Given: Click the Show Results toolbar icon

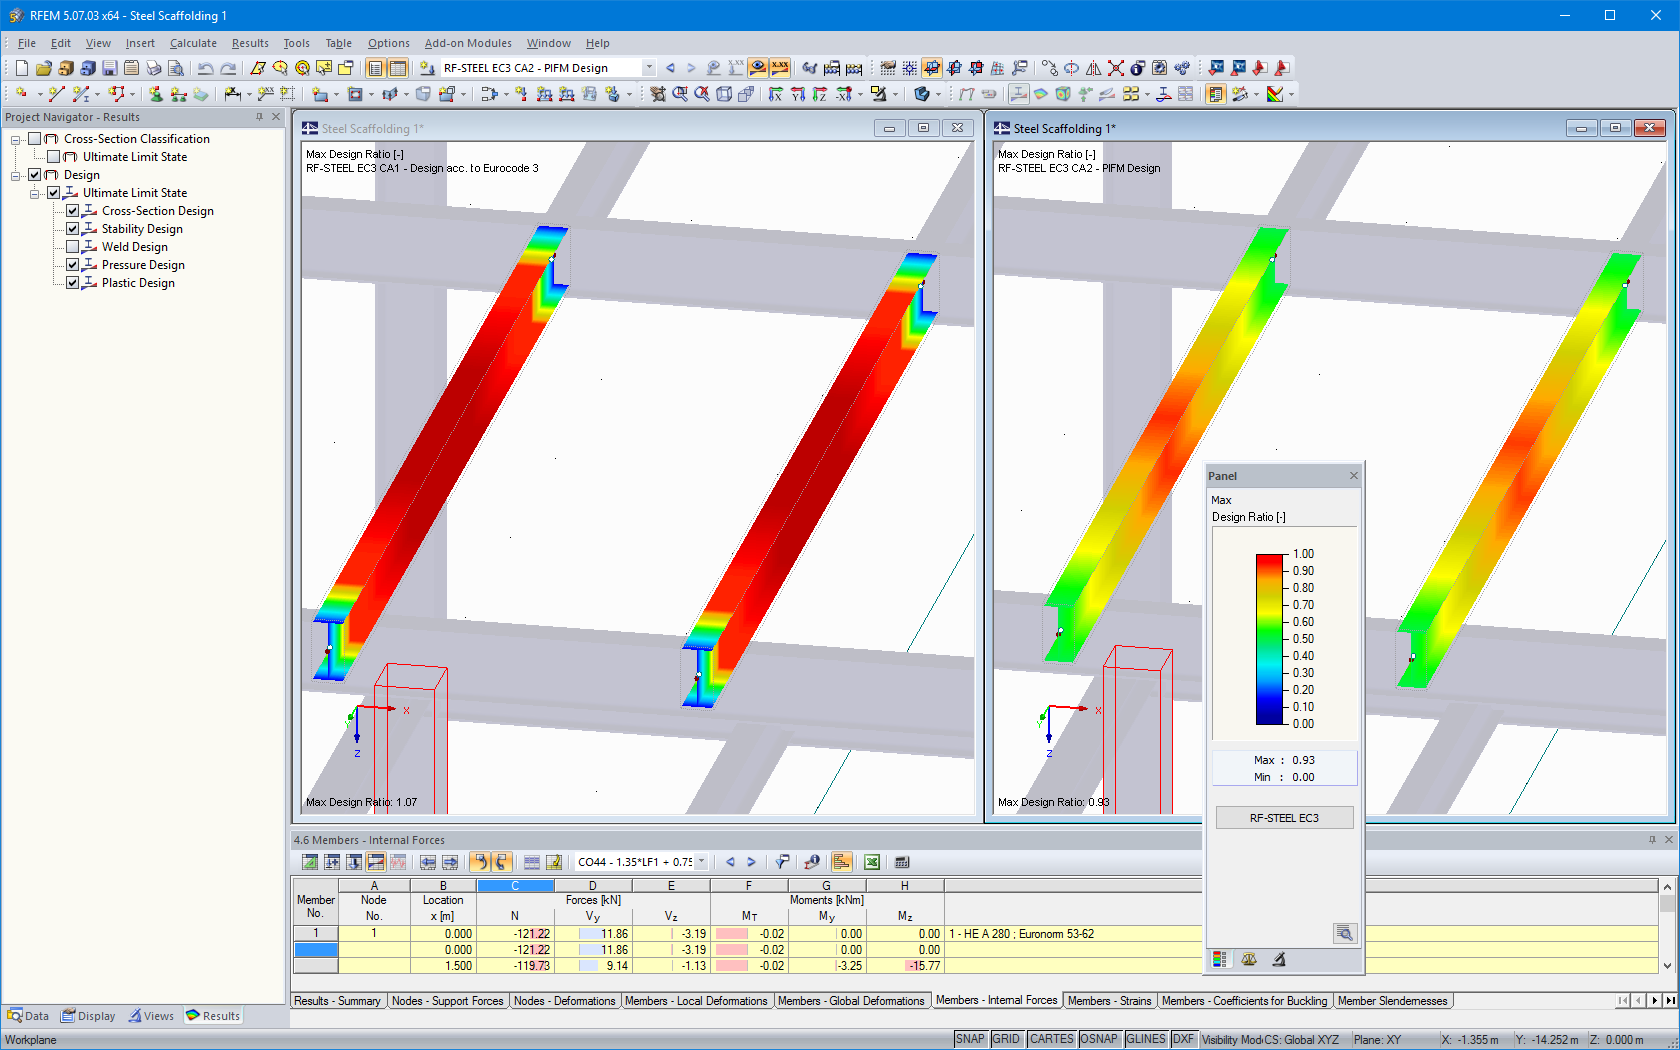Looking at the screenshot, I should [x=757, y=68].
